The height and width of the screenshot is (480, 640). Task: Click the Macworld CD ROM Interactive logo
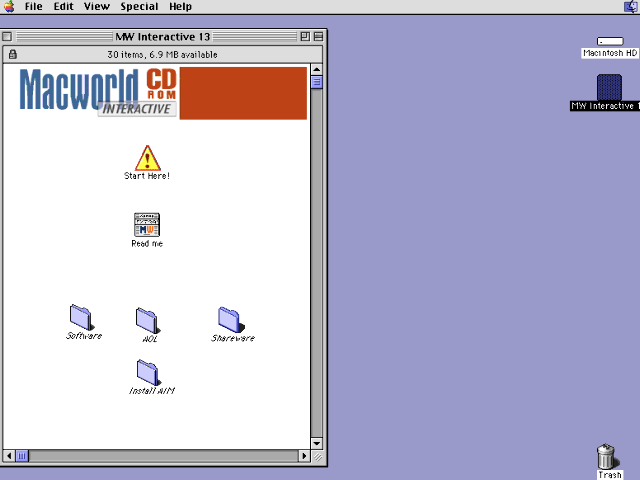98,92
